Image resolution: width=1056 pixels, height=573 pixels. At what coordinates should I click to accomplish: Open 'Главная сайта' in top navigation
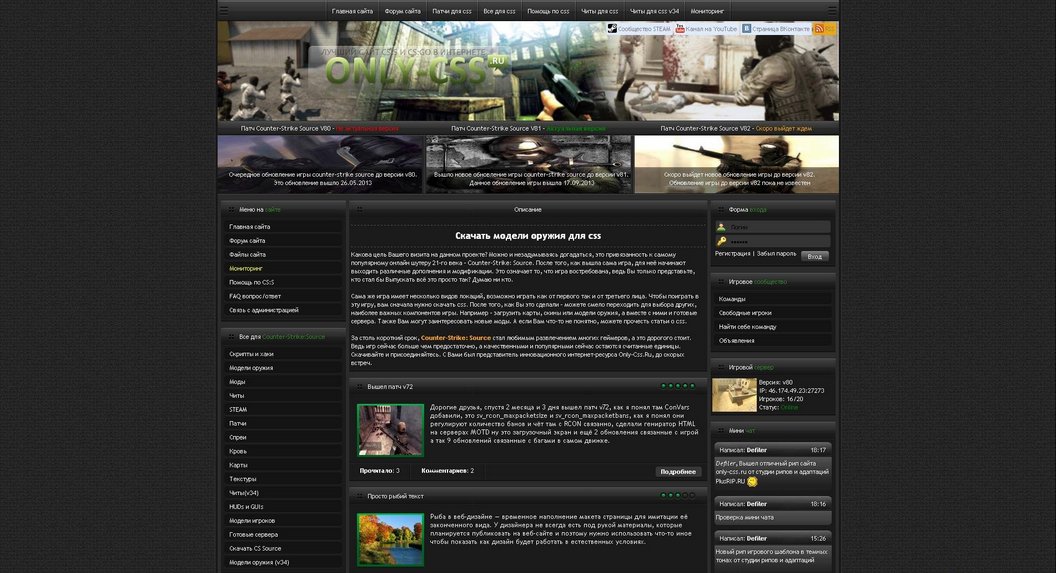[x=352, y=11]
